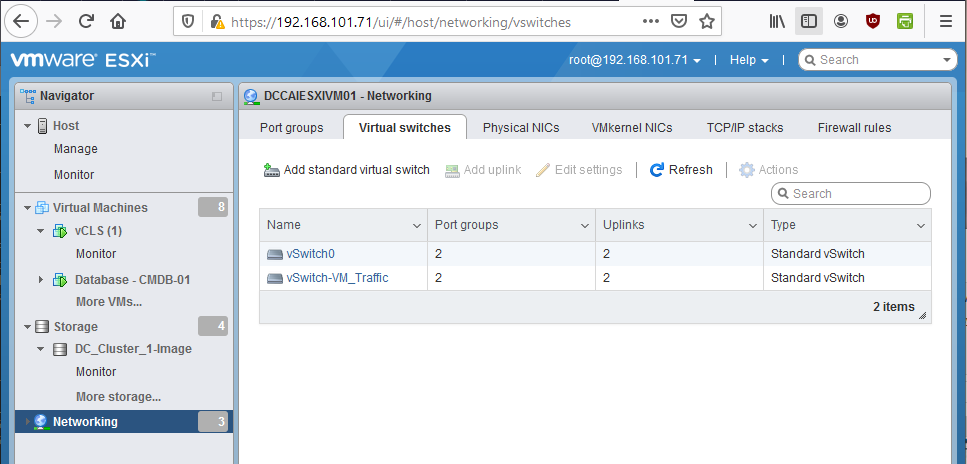Click the vSwitch-VM_Traffic row switch icon

click(x=275, y=278)
